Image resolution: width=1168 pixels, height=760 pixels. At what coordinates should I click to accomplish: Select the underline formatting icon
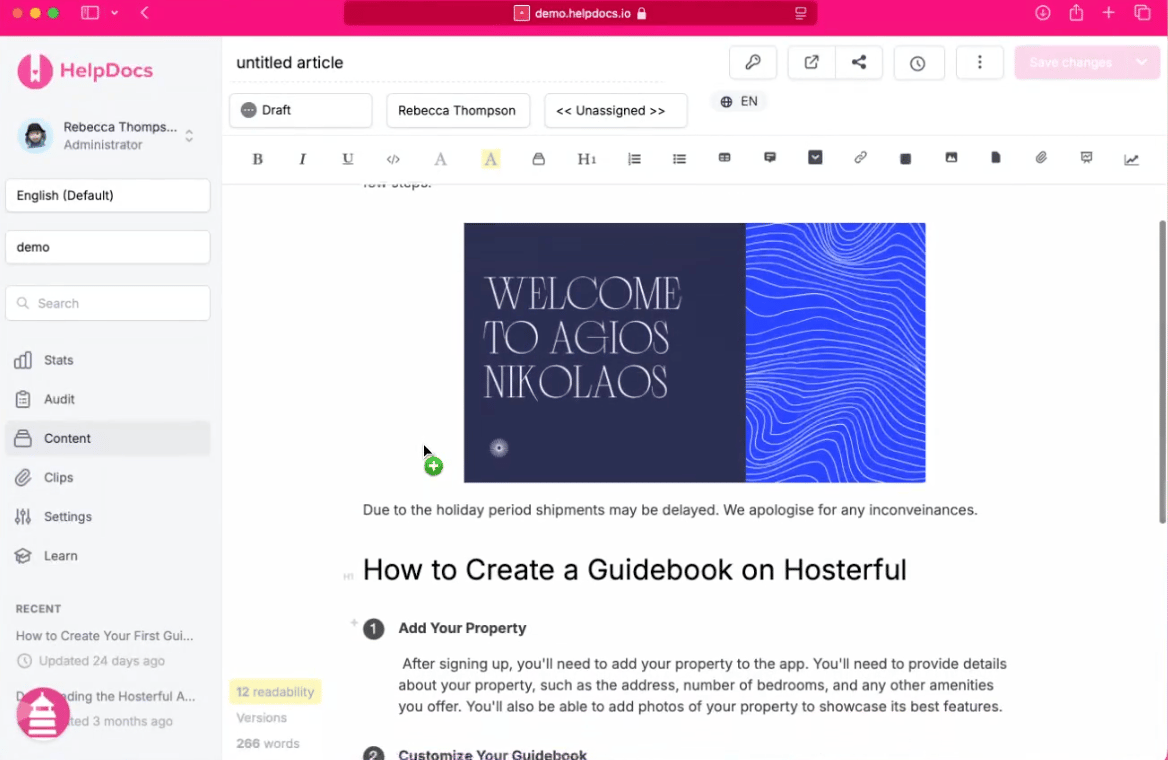347,158
